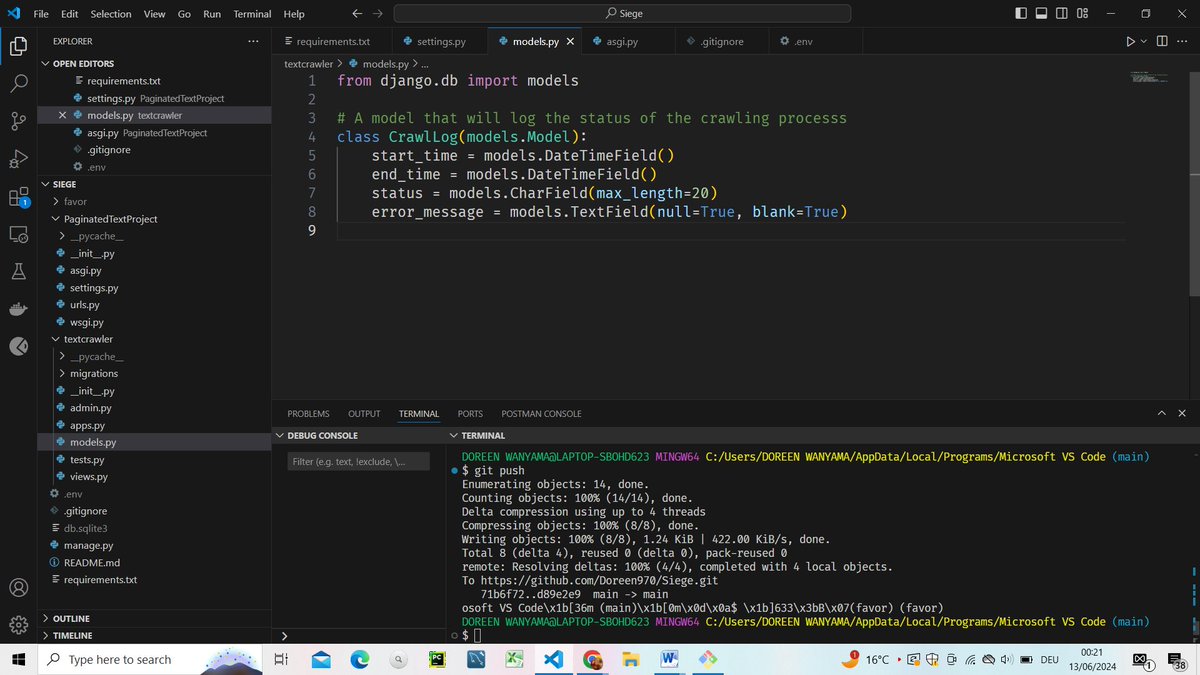This screenshot has height=675, width=1200.
Task: Open the Extensions view showing one badge
Action: pyautogui.click(x=18, y=196)
